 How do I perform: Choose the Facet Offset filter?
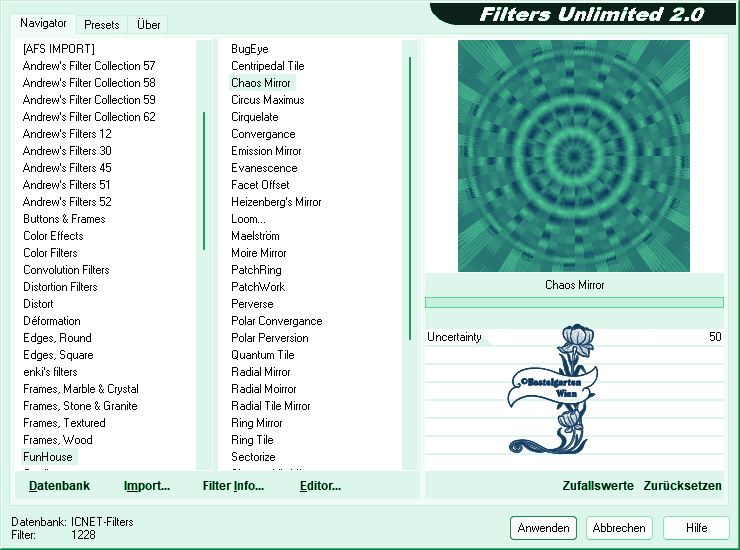(260, 185)
